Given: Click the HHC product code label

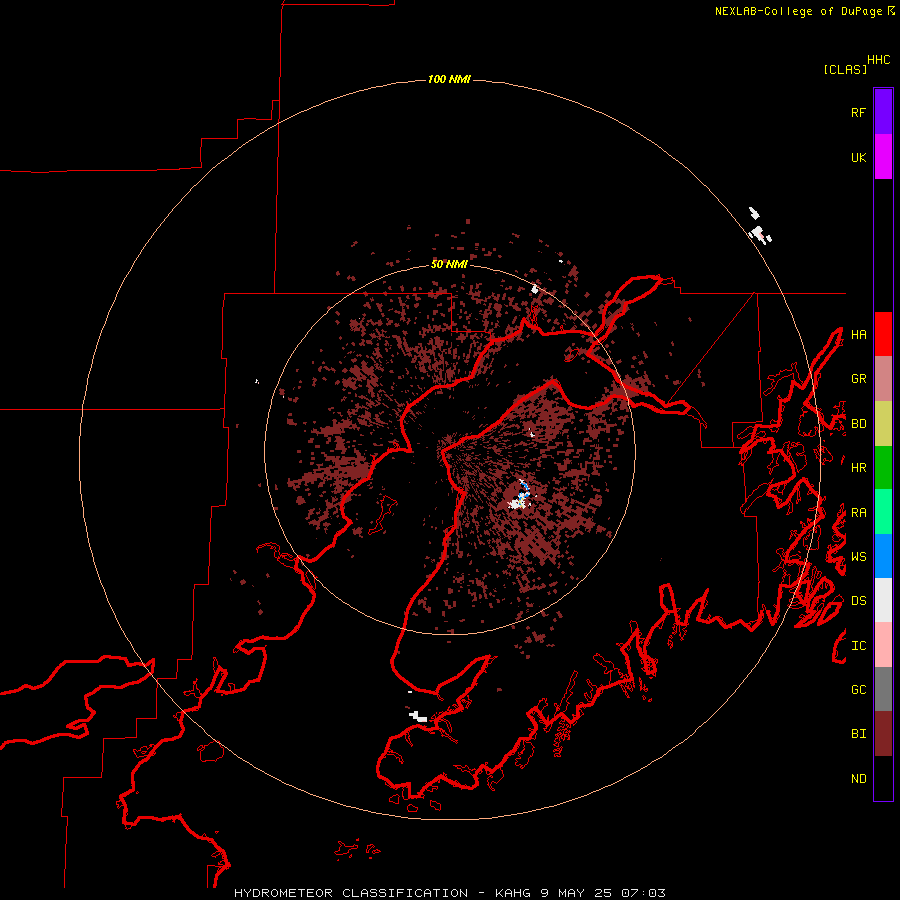Looking at the screenshot, I should pos(878,60).
